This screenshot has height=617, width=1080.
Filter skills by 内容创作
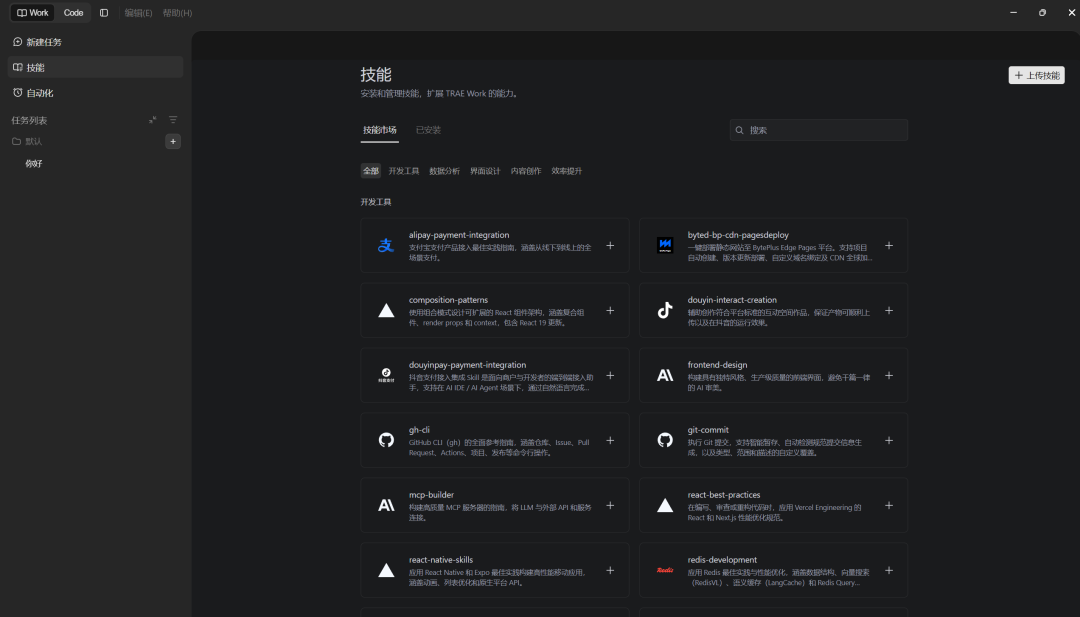point(526,171)
